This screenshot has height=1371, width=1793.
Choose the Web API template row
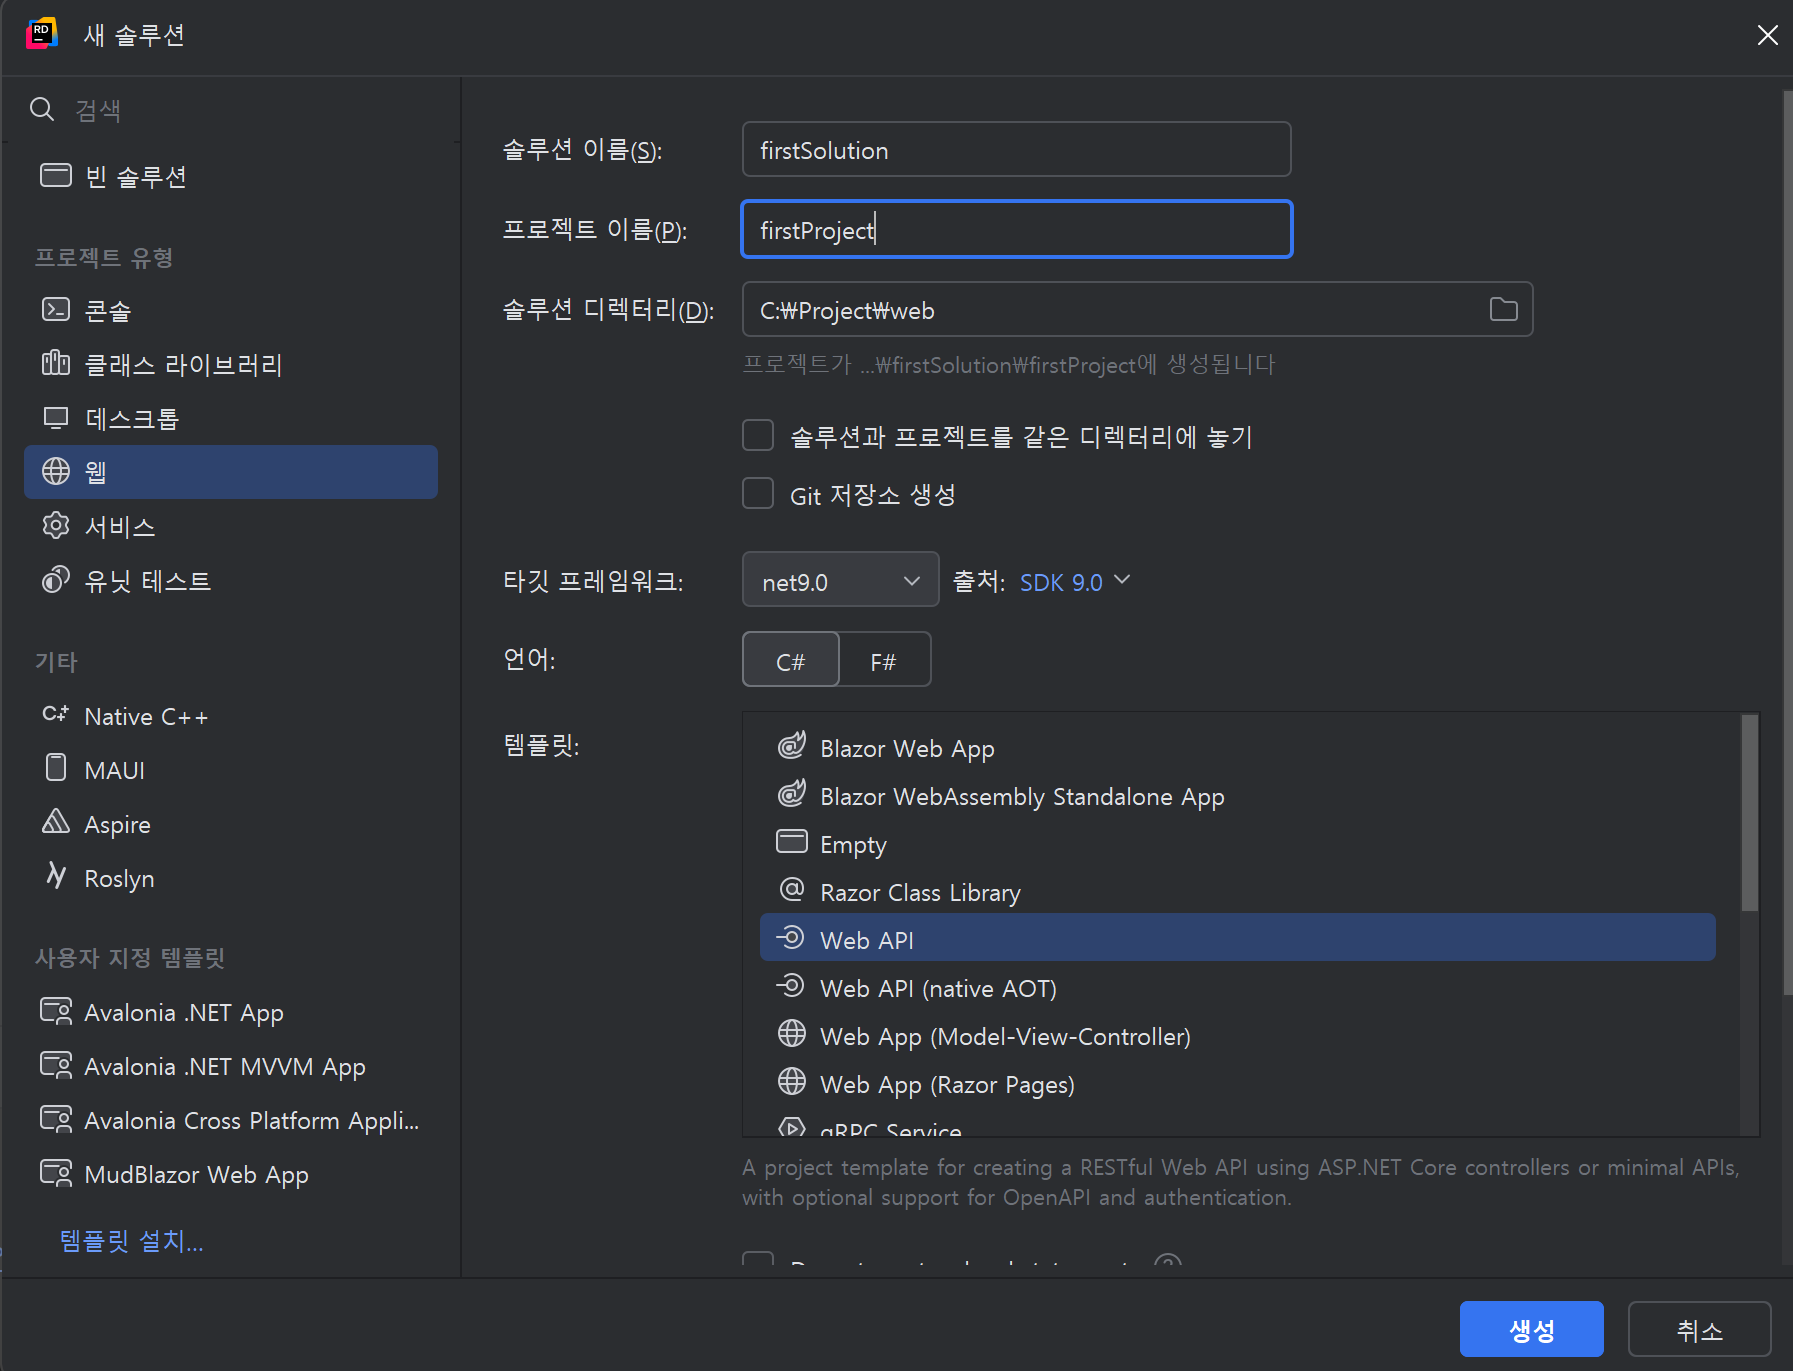tap(1238, 938)
